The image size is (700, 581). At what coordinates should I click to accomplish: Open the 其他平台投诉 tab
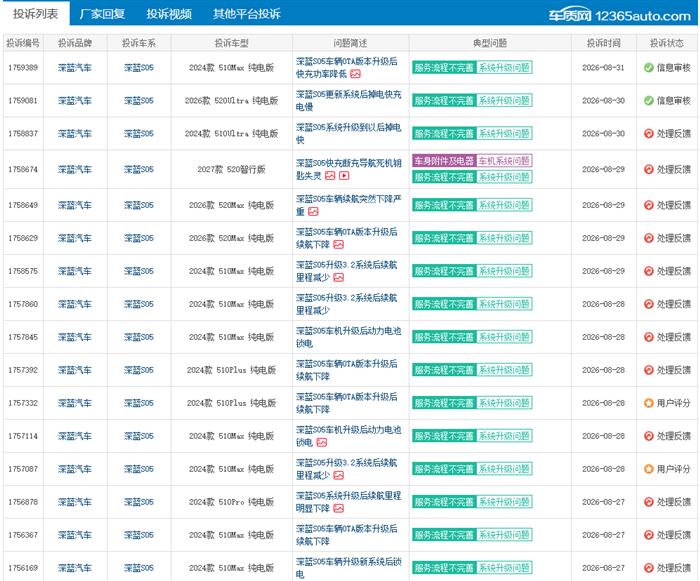click(247, 14)
